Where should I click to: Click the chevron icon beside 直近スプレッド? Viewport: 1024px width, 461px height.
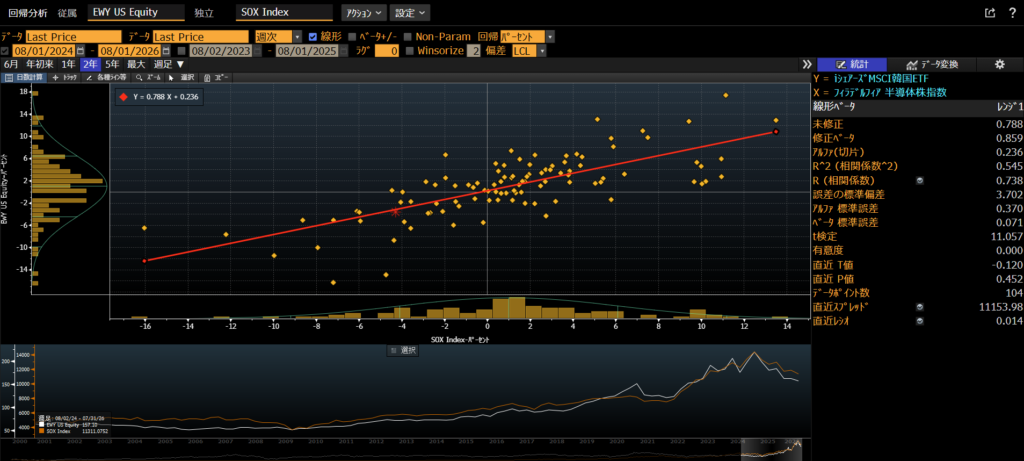pos(920,307)
